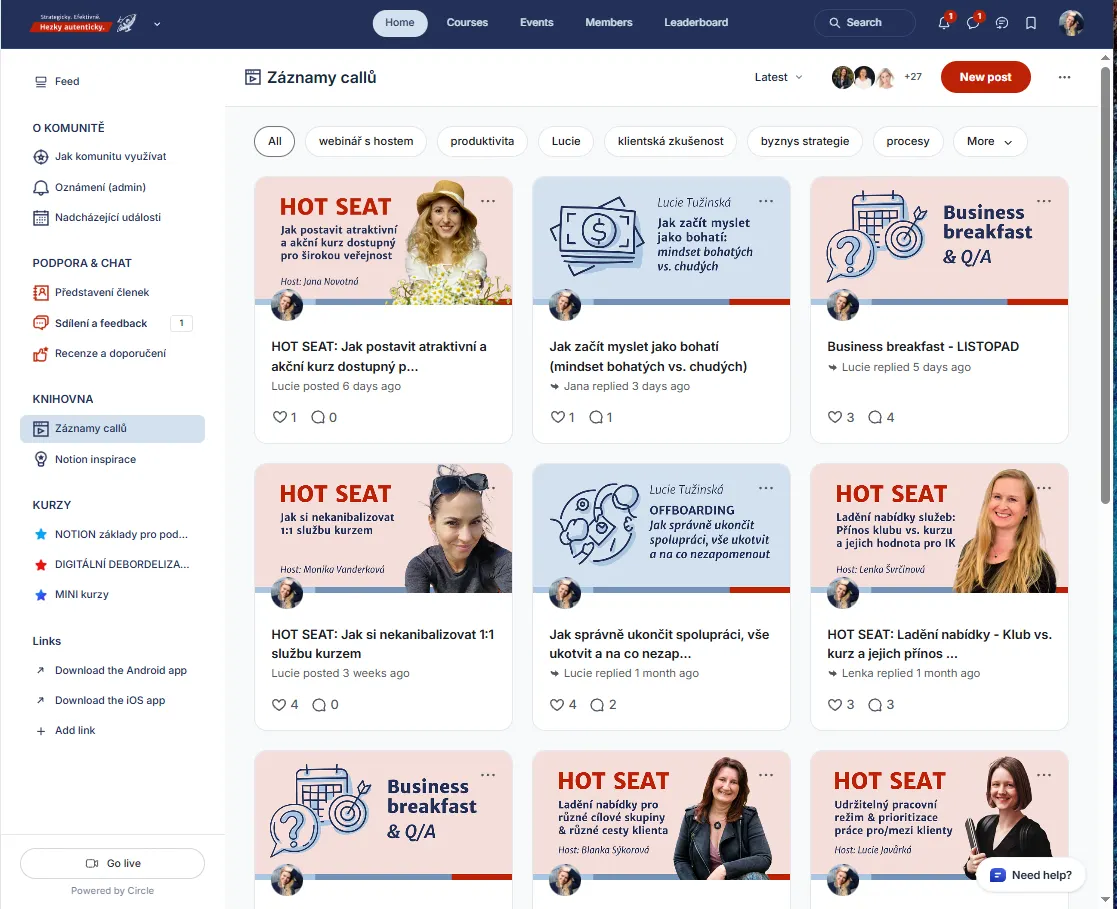Click the space options three-dot icon
Screen dimensions: 1117x909
coord(1064,77)
